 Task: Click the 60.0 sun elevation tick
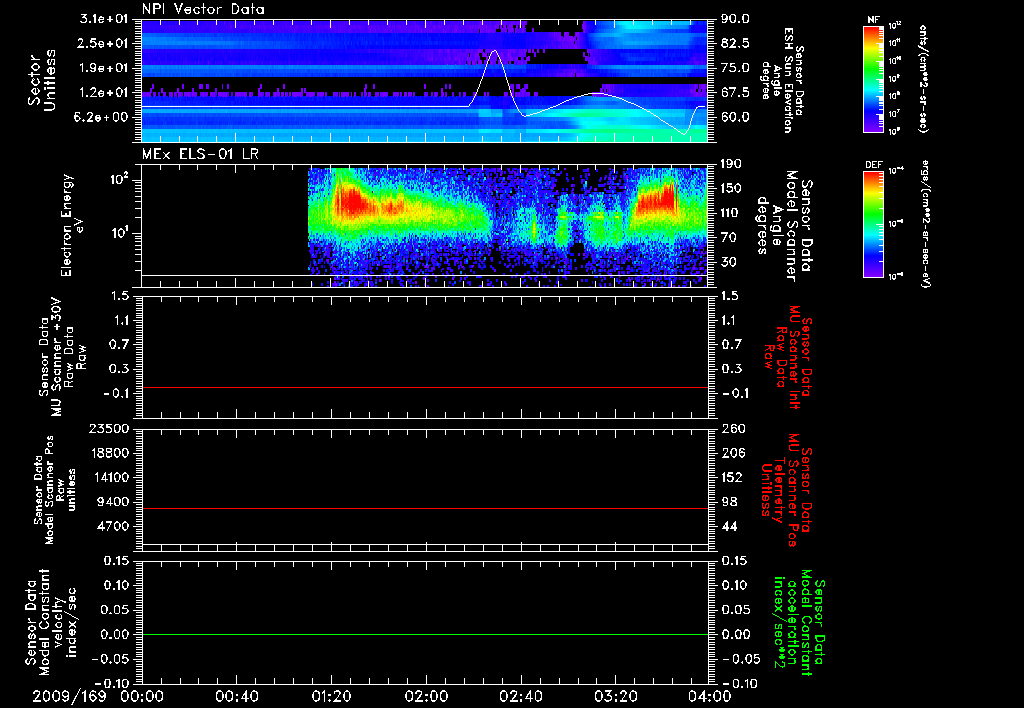click(x=735, y=117)
